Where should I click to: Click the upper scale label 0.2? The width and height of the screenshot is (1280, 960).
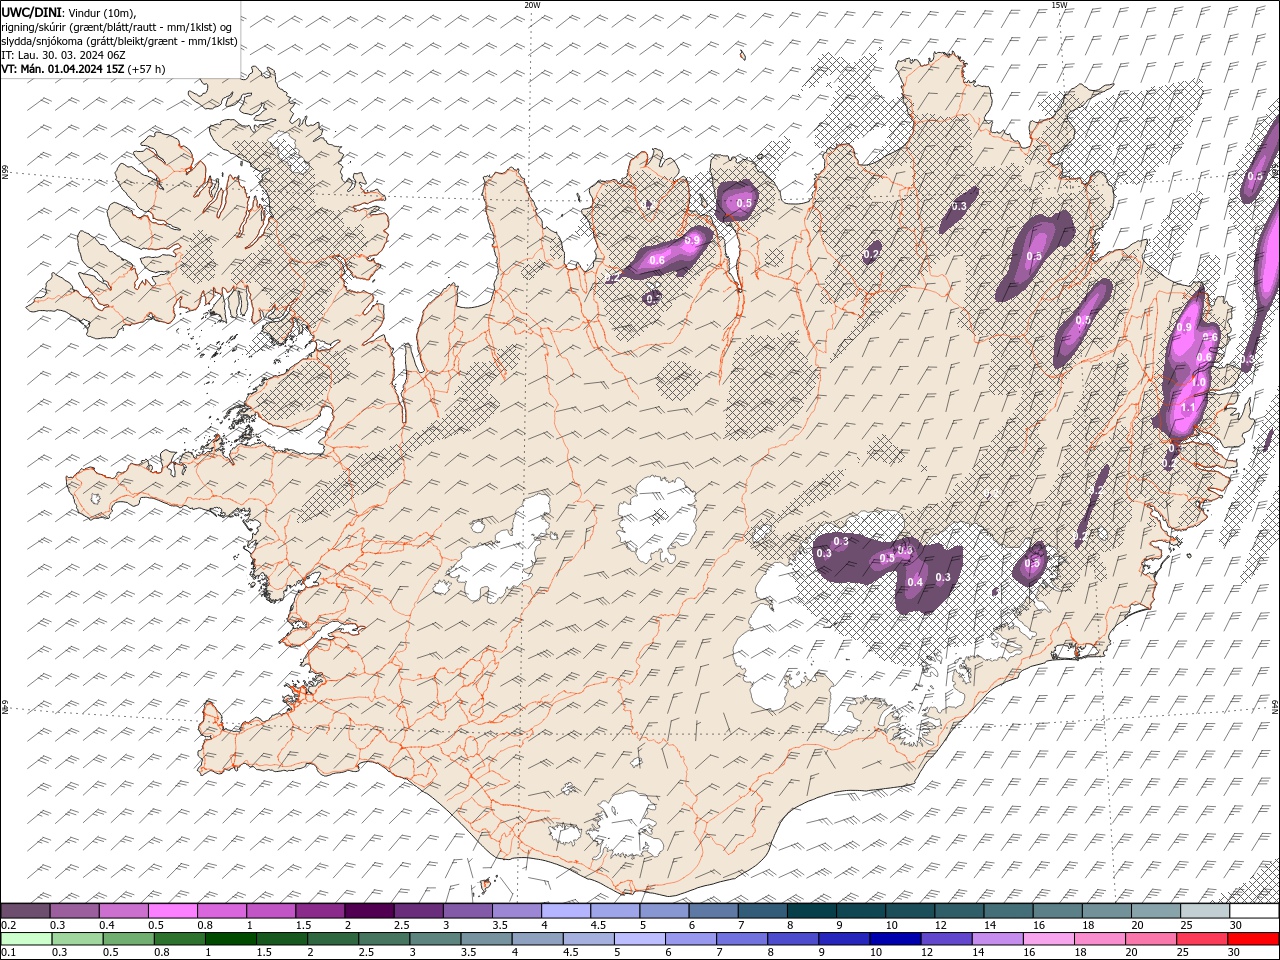click(8, 925)
